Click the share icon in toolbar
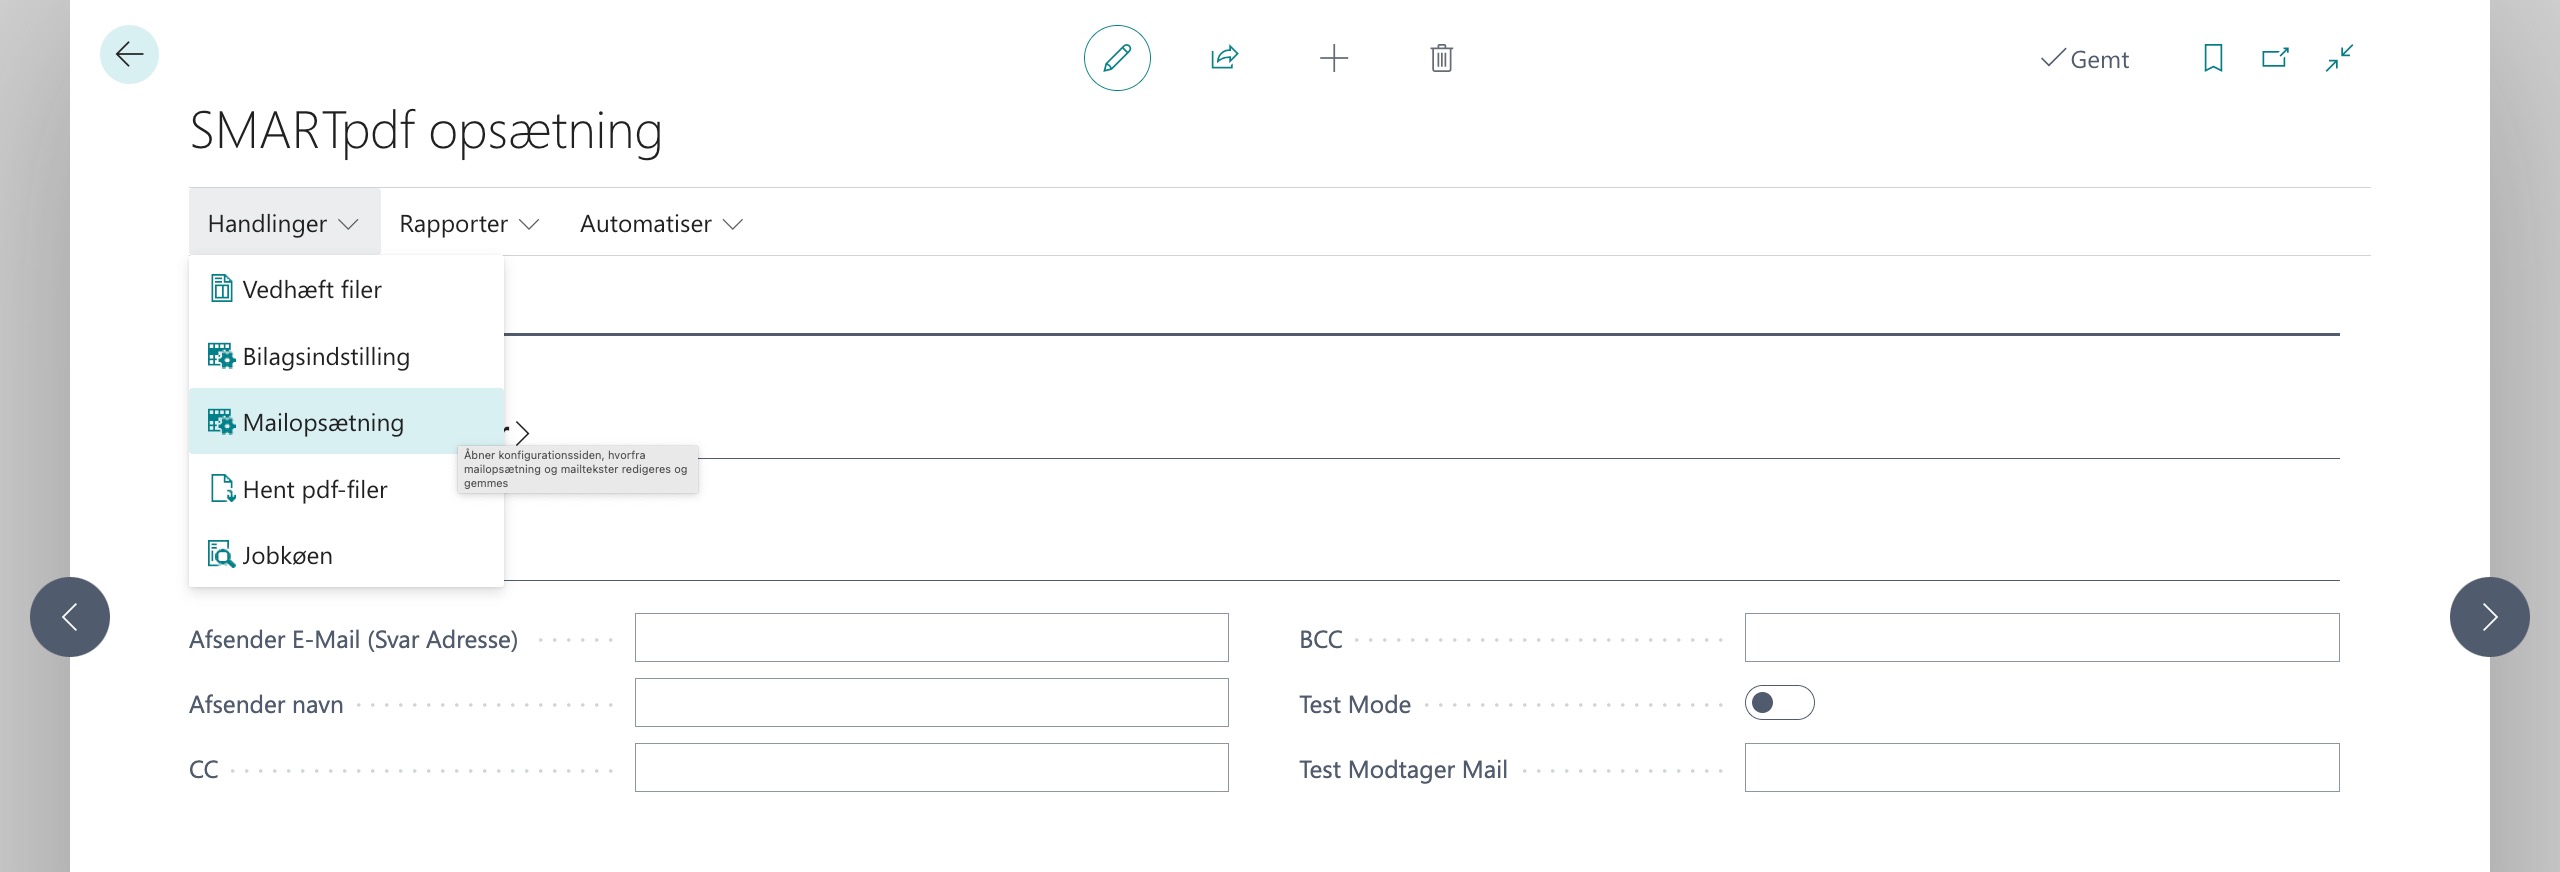 point(1224,58)
